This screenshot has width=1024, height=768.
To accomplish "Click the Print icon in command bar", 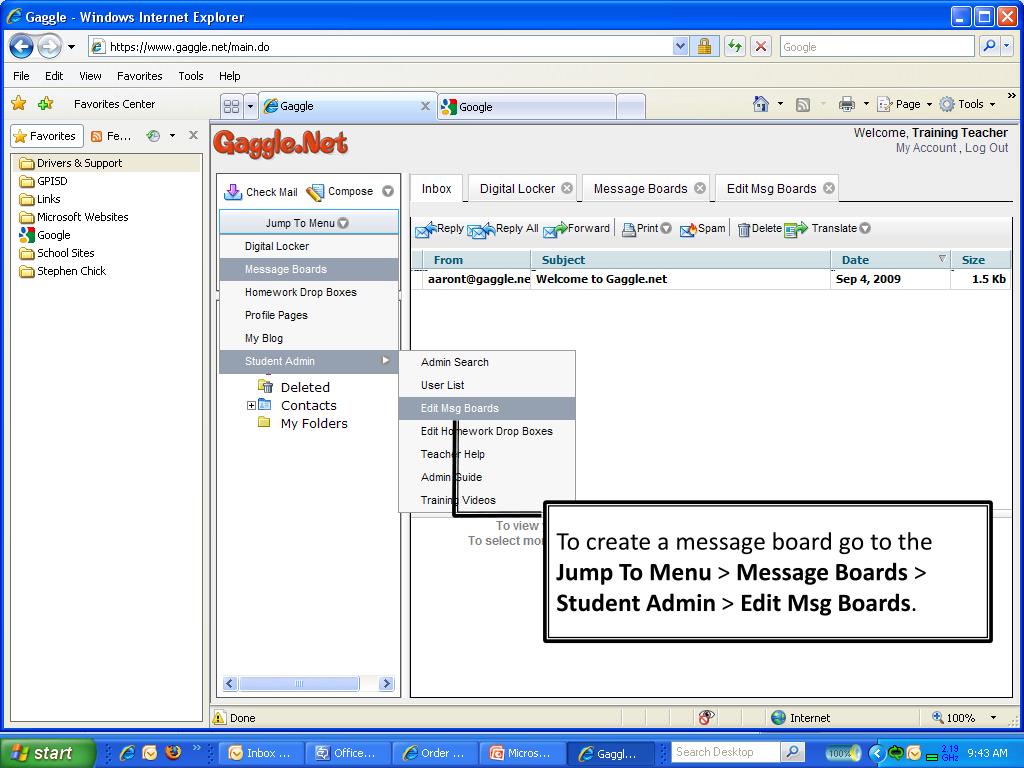I will (846, 103).
